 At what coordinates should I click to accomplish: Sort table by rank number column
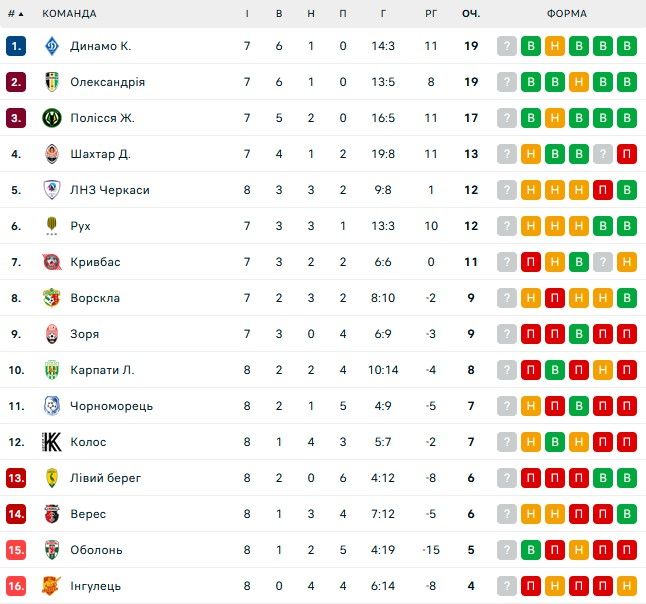pos(16,14)
